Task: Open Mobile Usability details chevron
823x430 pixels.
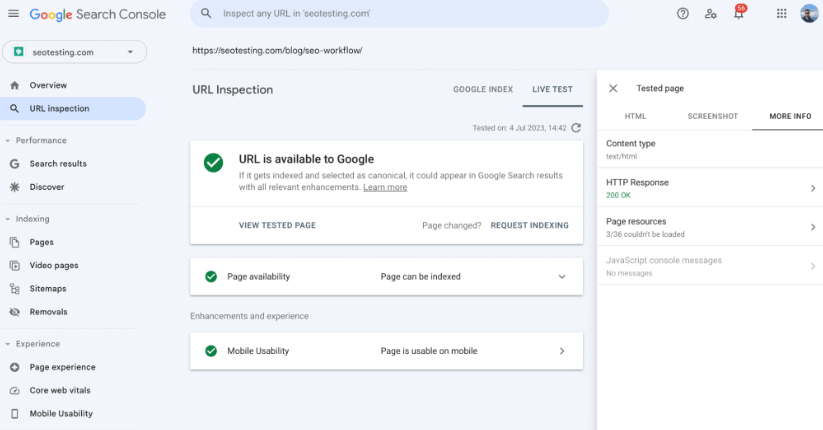Action: 562,351
